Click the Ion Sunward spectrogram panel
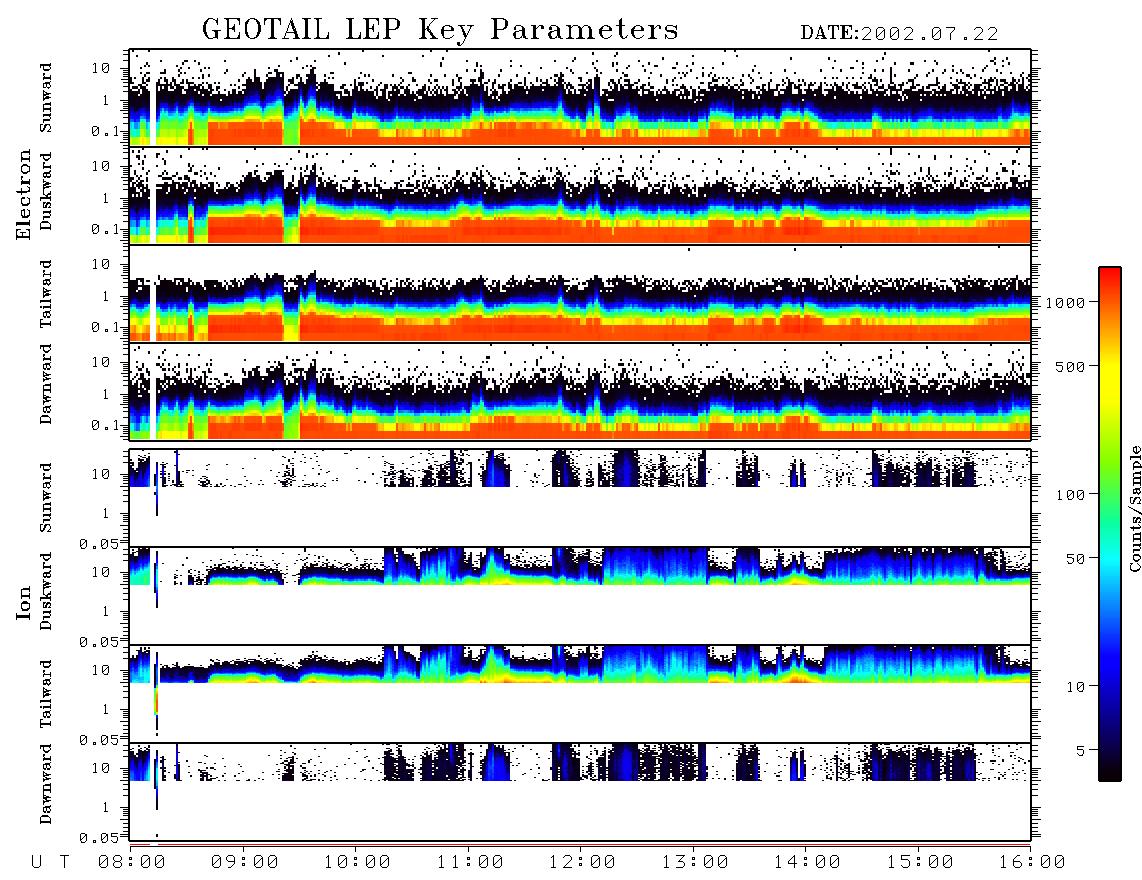The width and height of the screenshot is (1142, 880). click(580, 498)
